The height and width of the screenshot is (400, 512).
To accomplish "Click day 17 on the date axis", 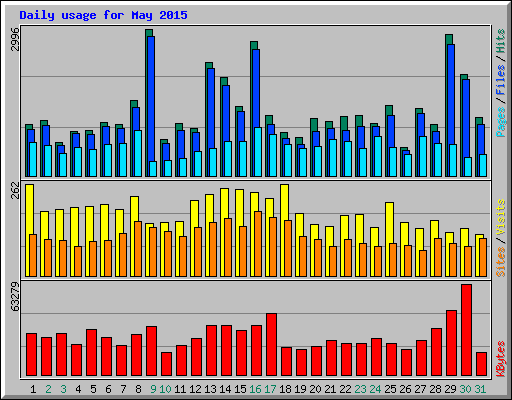I will pyautogui.click(x=270, y=389).
